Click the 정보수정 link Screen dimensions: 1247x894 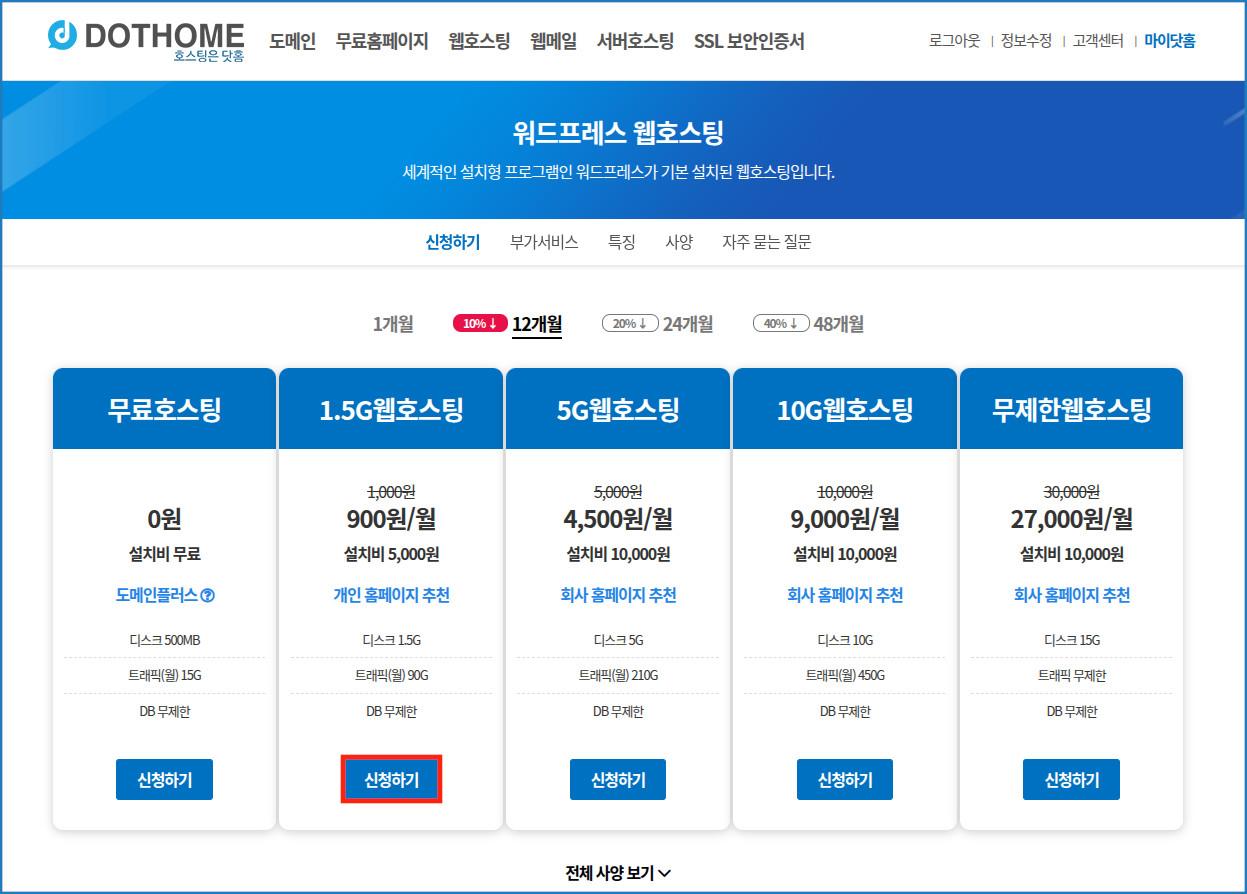pos(1026,41)
